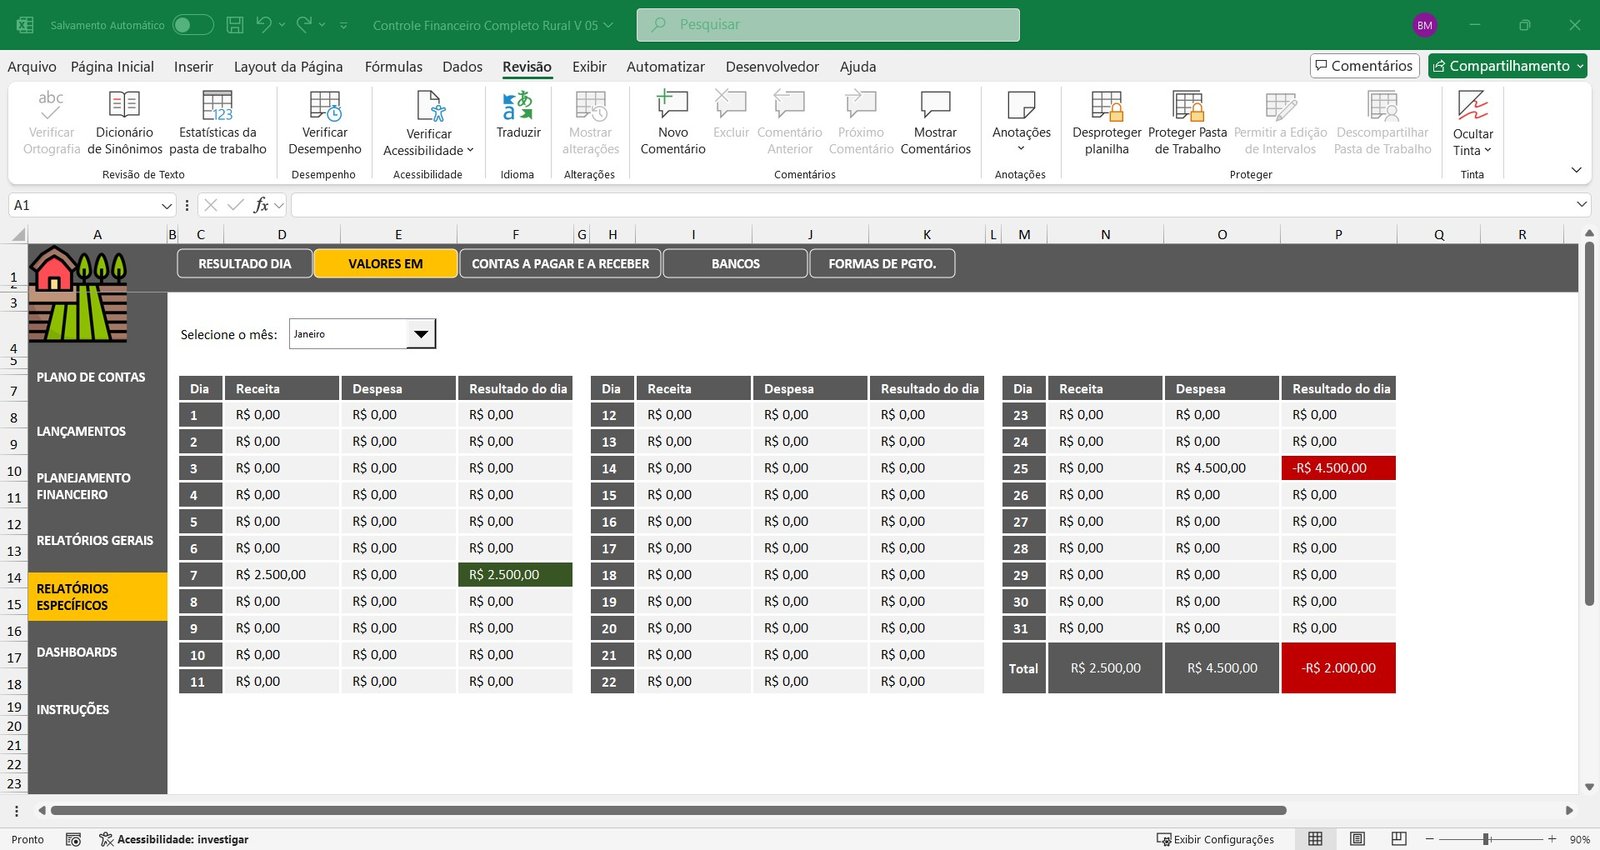Open Dicionário de Sinônimos
The image size is (1600, 850).
pos(124,106)
